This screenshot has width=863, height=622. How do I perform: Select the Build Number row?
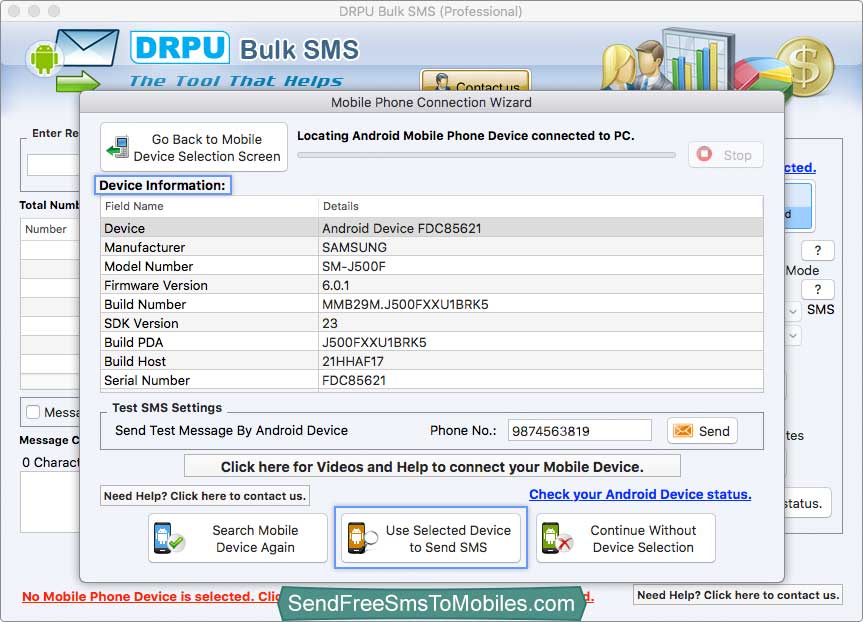(x=432, y=304)
